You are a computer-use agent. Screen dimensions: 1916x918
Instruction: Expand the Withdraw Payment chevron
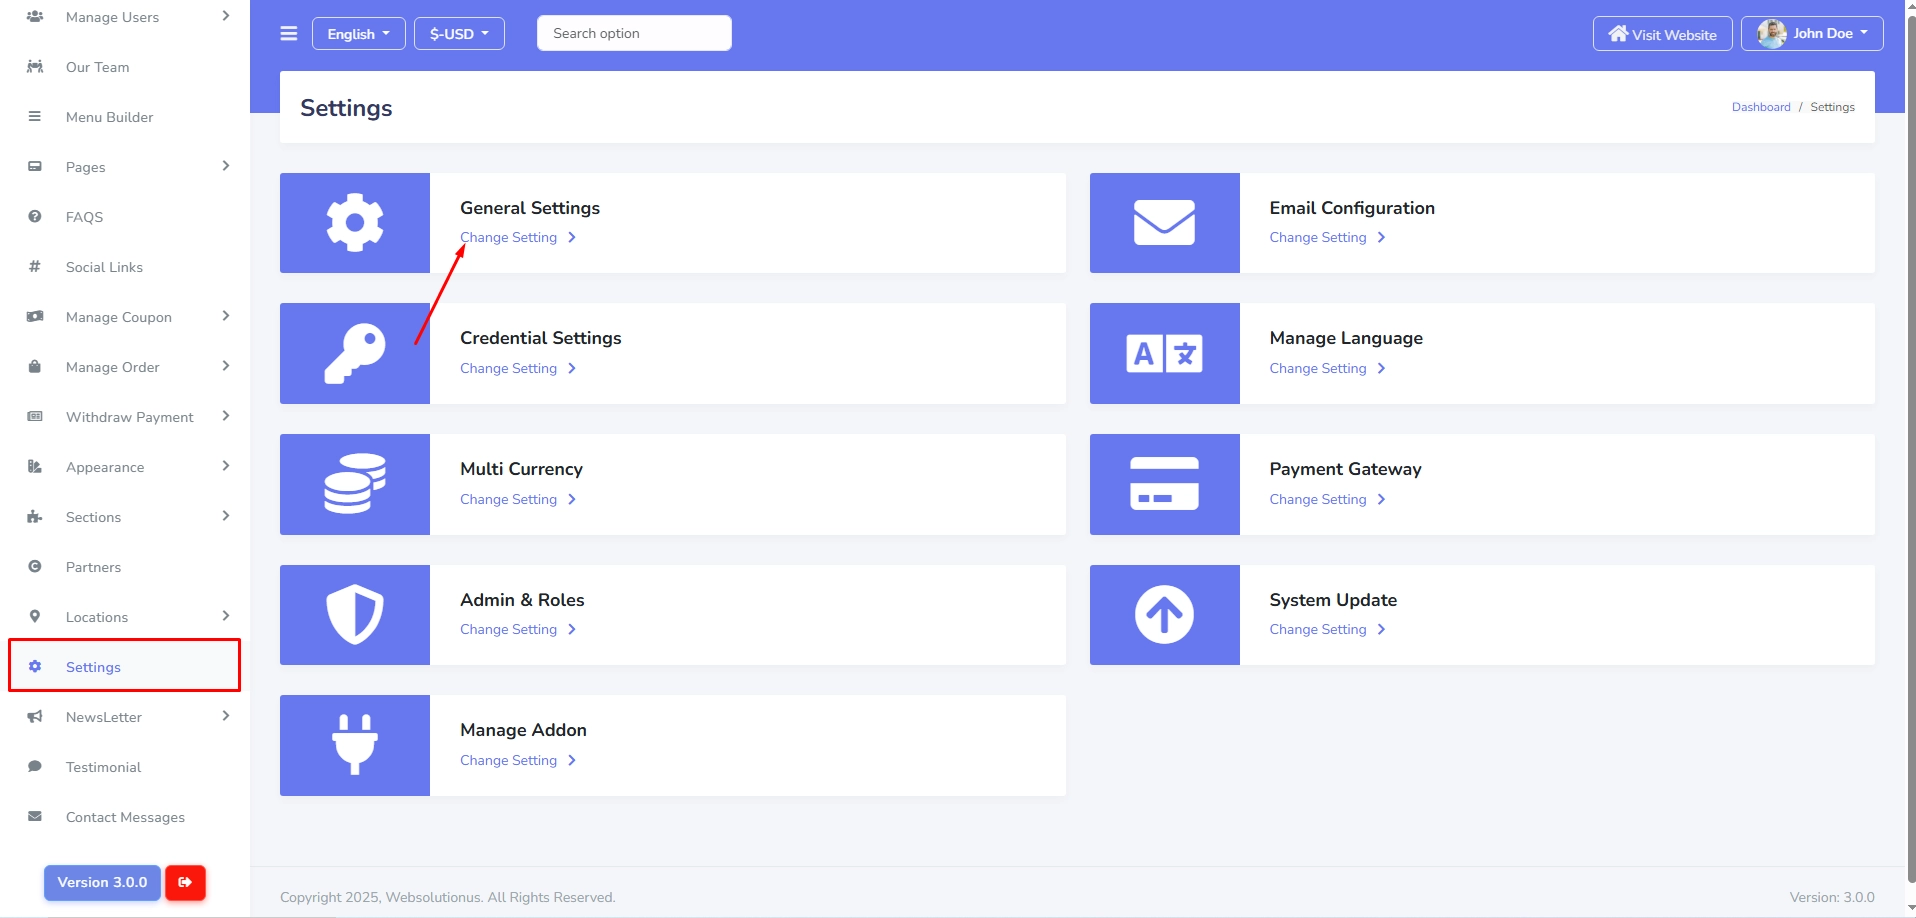pos(226,416)
